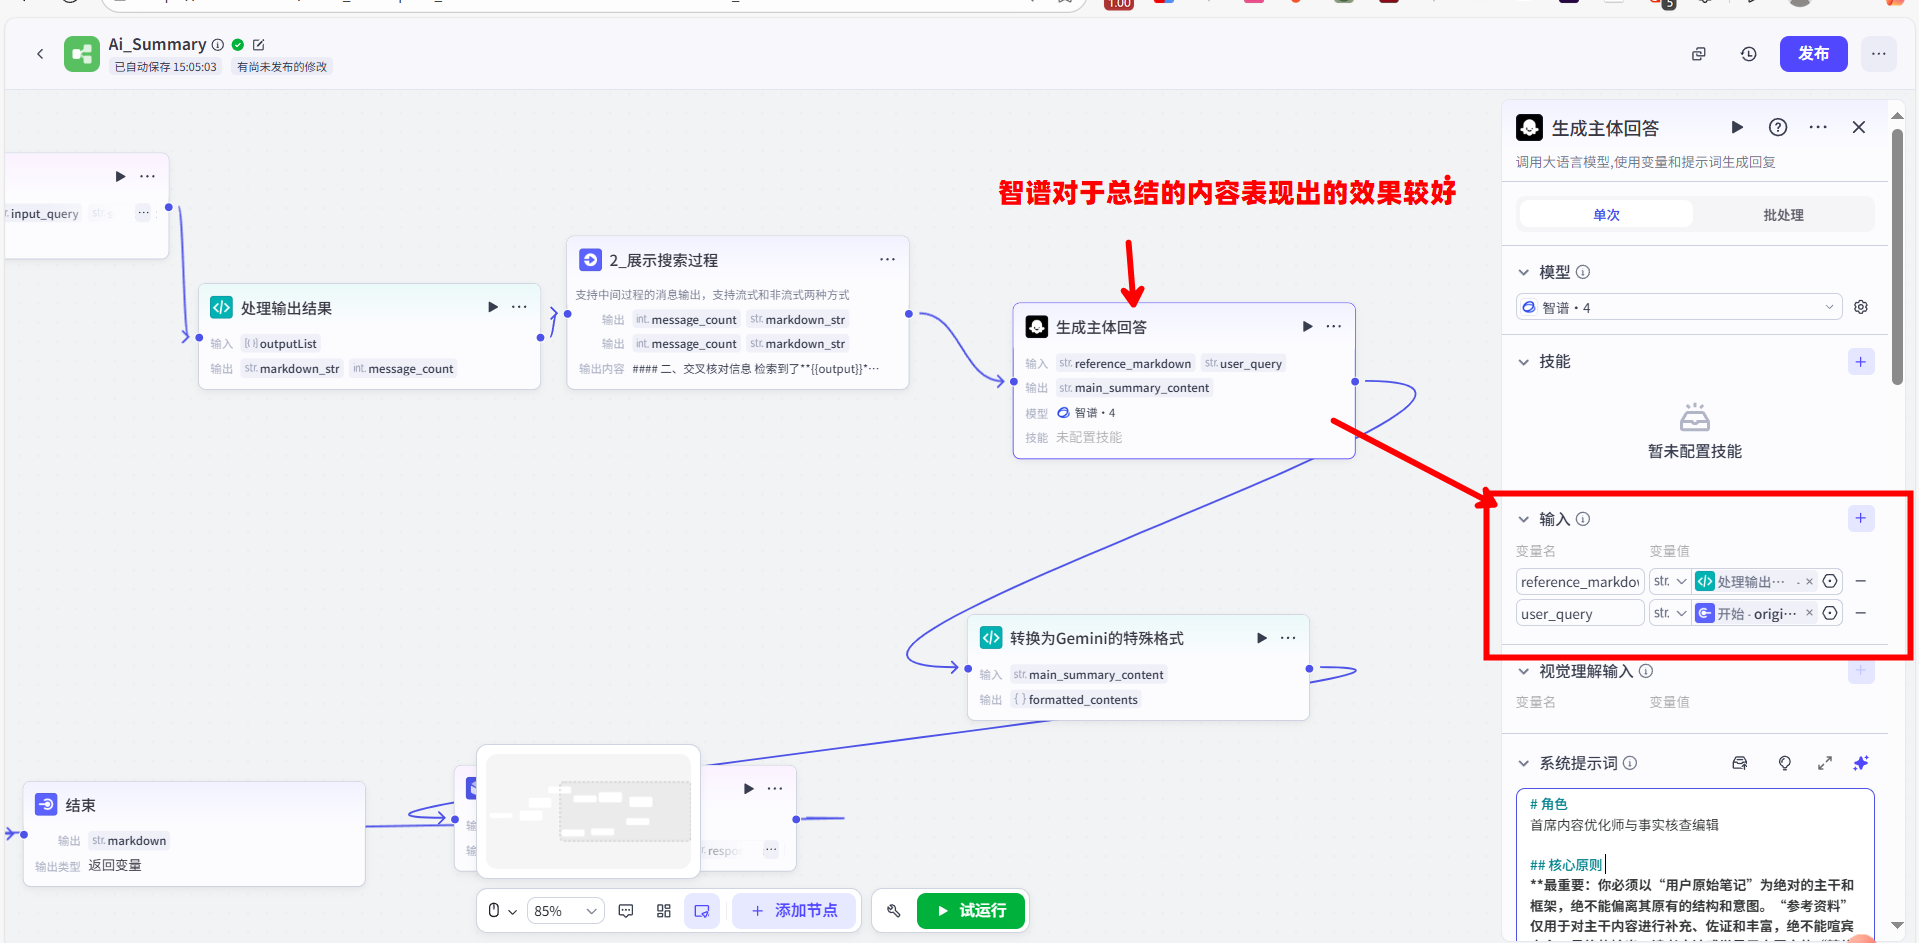Image resolution: width=1919 pixels, height=943 pixels.
Task: Click the wrench debug icon
Action: coord(894,911)
